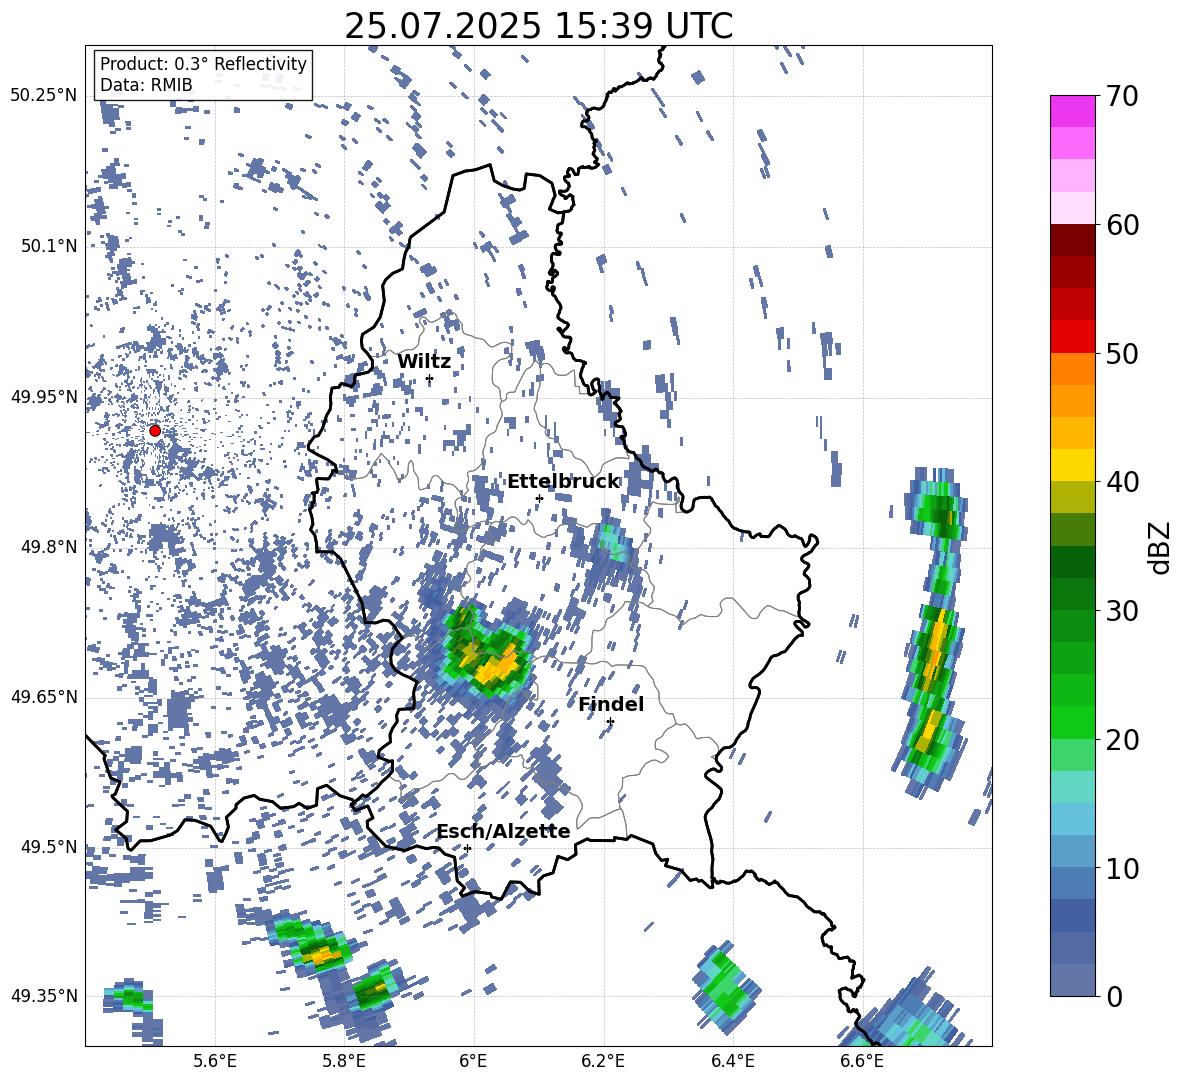This screenshot has height=1081, width=1184.
Task: Click the 'Data: RMIB' text
Action: click(146, 85)
